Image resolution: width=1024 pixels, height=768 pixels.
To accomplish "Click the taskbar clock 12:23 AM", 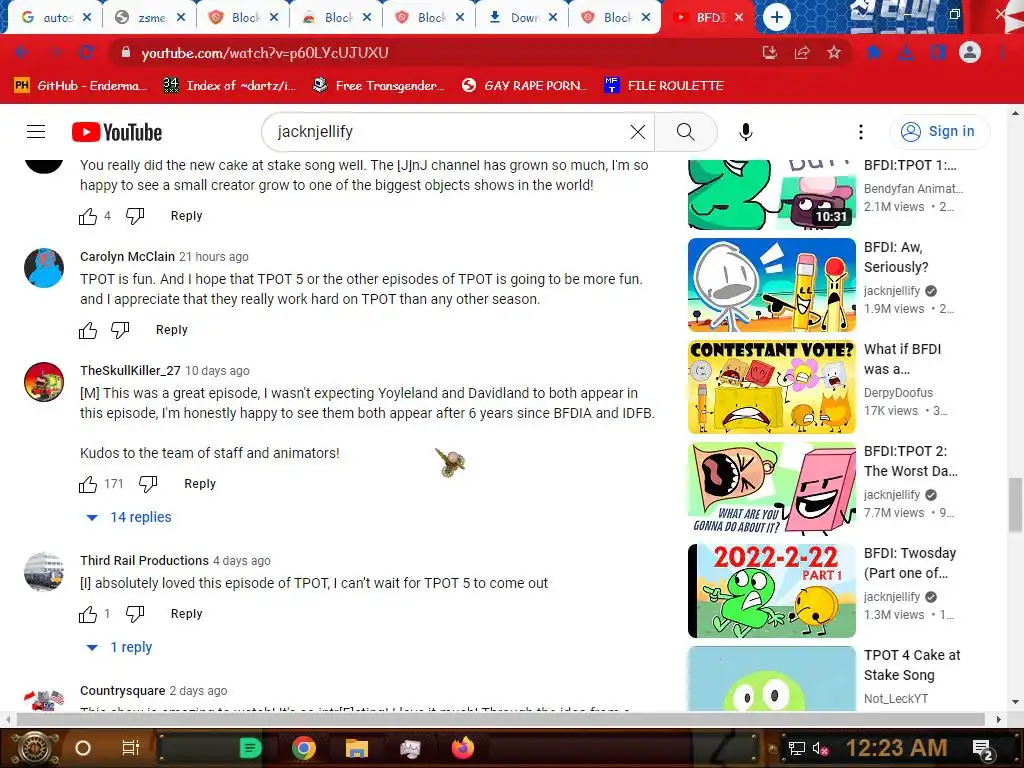I will click(x=896, y=748).
